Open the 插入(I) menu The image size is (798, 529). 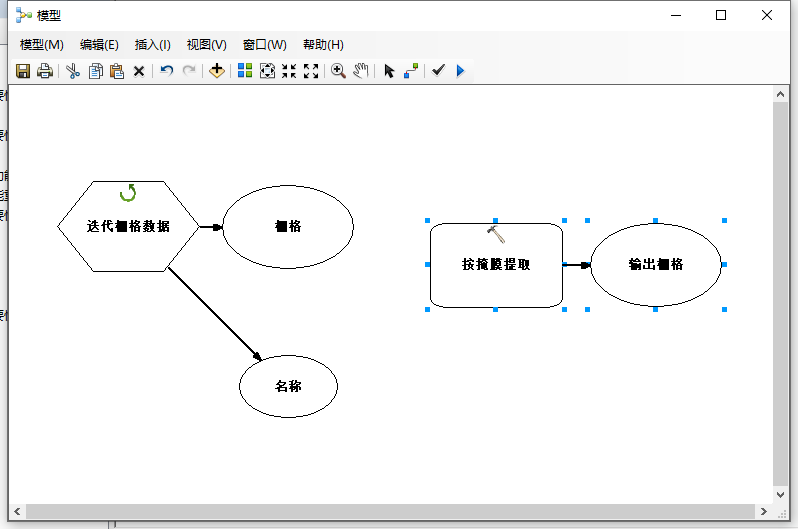pos(153,45)
